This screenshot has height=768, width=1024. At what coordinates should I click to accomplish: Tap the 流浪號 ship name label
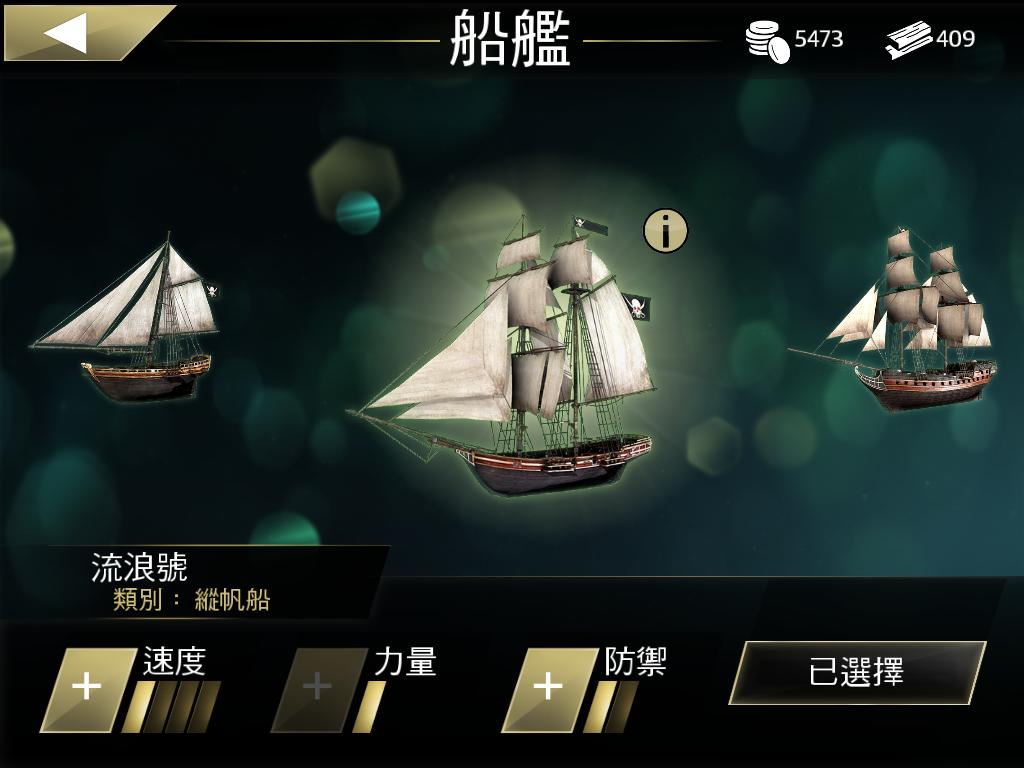[139, 568]
